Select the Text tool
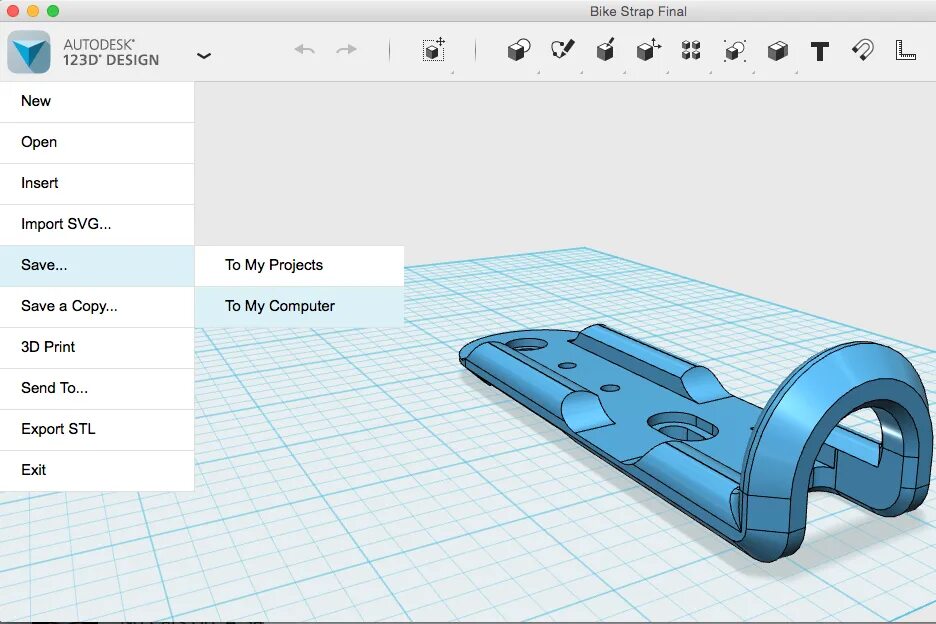 coord(820,51)
